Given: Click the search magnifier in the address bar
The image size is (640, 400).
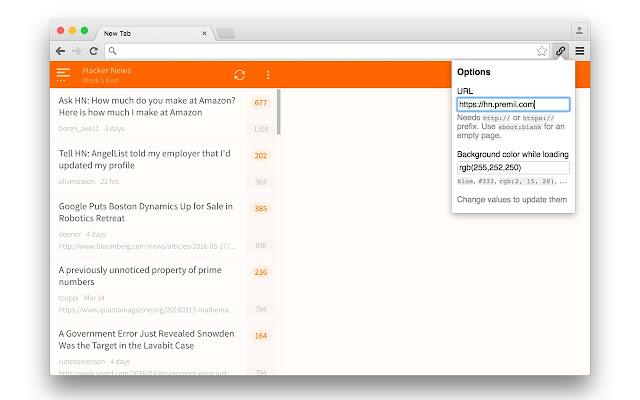Looking at the screenshot, I should coord(112,51).
